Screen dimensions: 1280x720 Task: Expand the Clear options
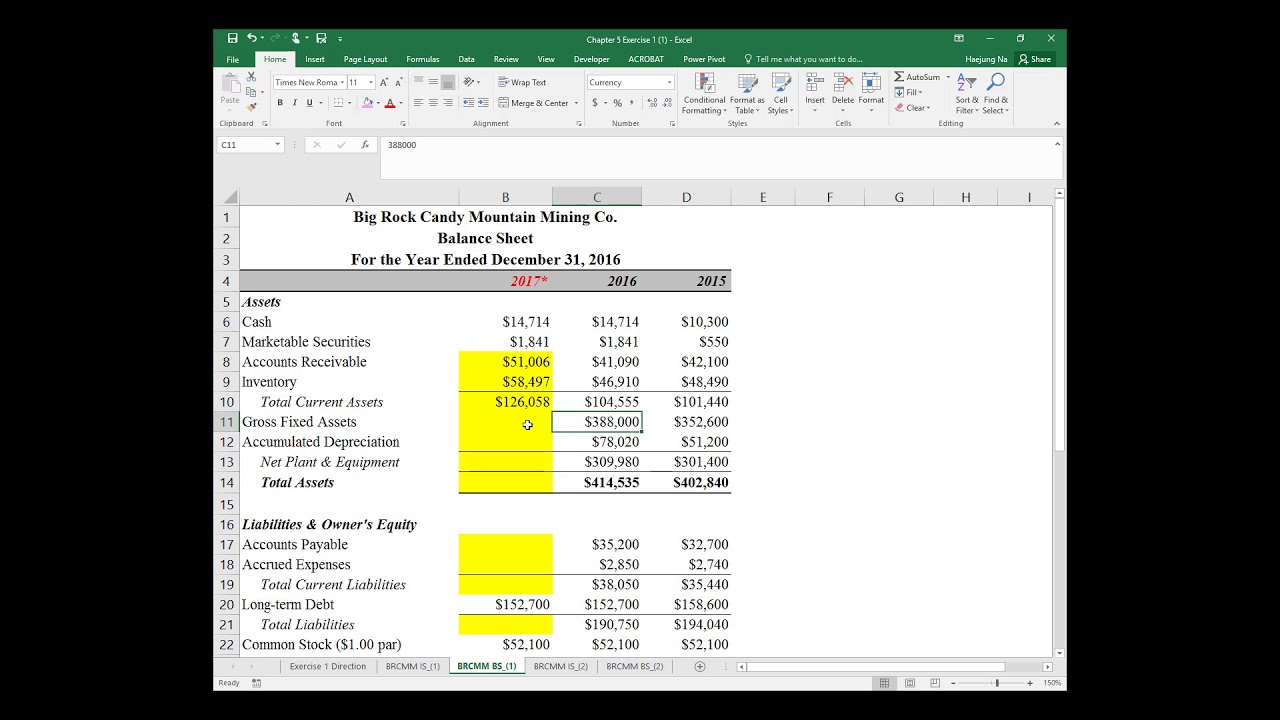pyautogui.click(x=913, y=108)
